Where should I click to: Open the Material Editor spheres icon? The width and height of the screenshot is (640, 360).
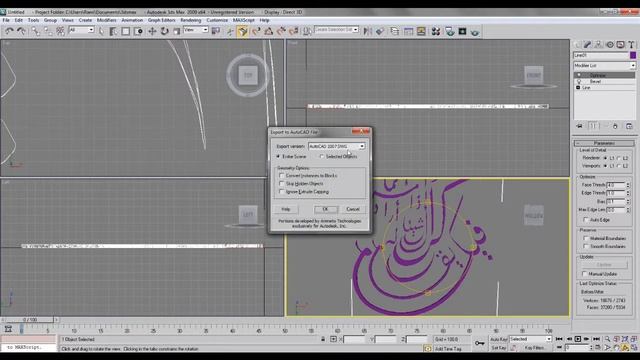[436, 31]
